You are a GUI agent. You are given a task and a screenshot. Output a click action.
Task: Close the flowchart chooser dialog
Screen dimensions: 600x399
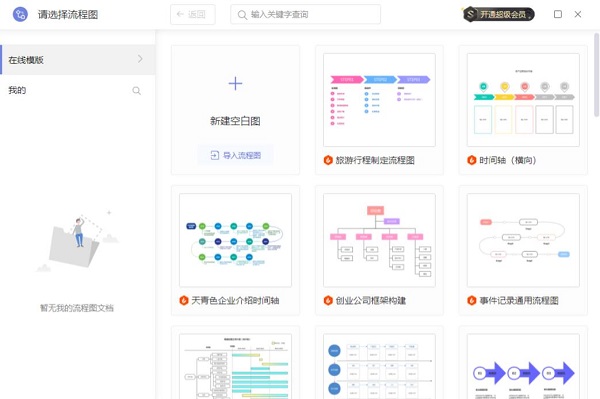coord(578,14)
